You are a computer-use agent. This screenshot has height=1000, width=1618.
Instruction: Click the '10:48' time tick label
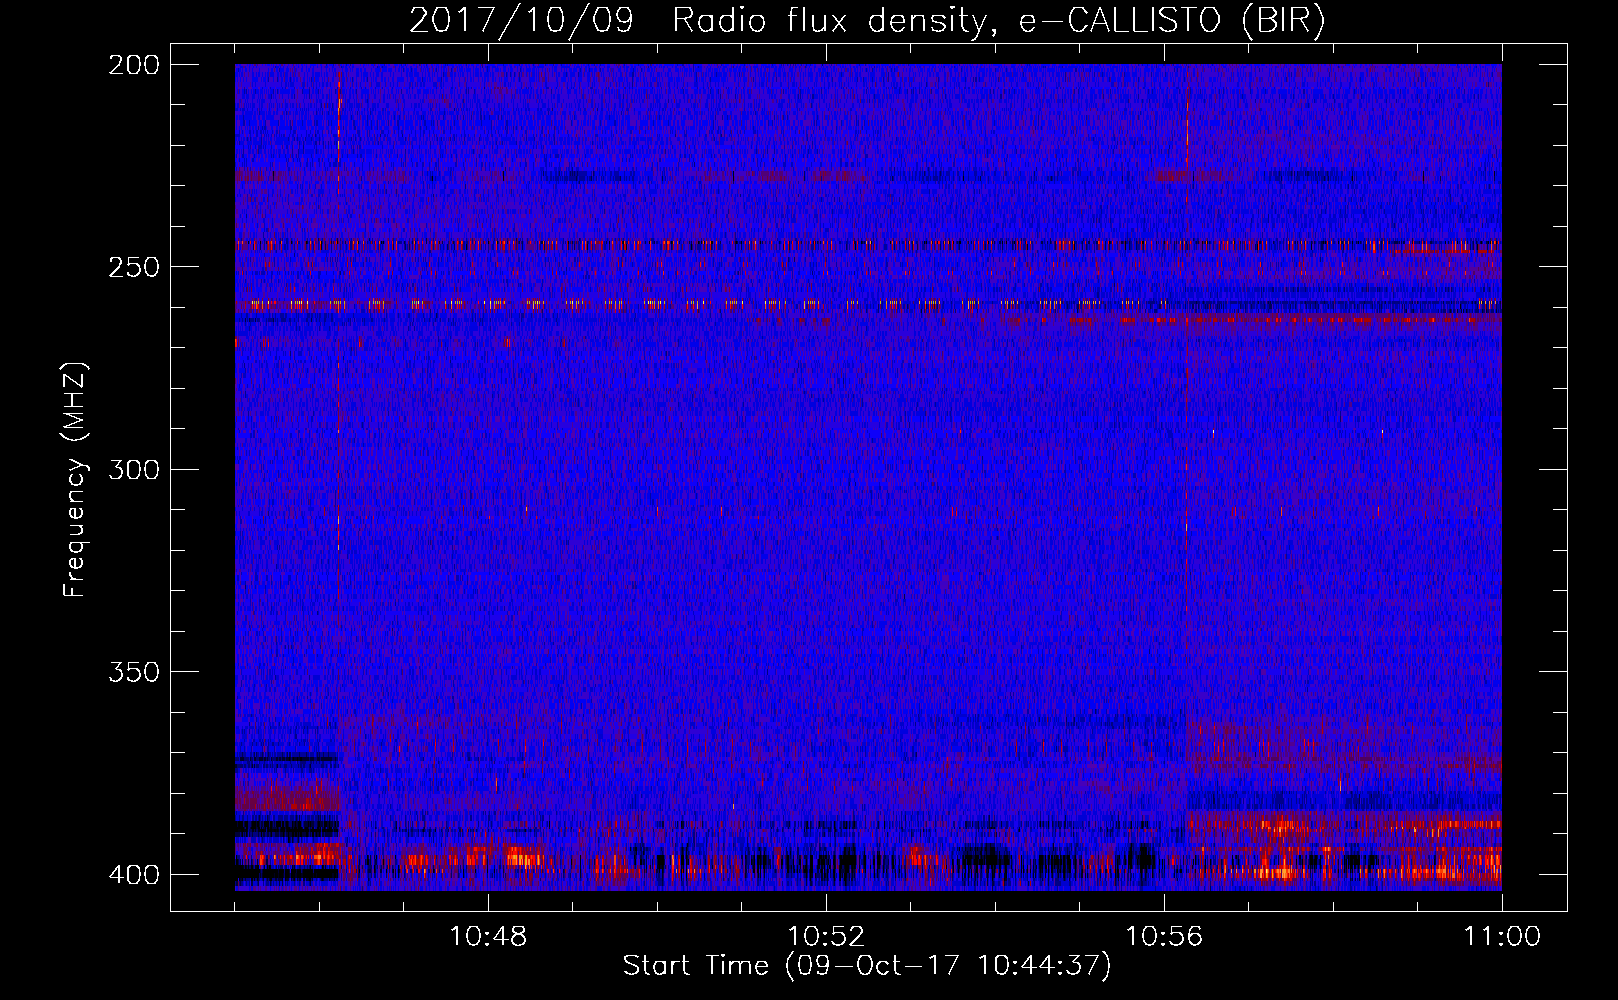coord(488,937)
